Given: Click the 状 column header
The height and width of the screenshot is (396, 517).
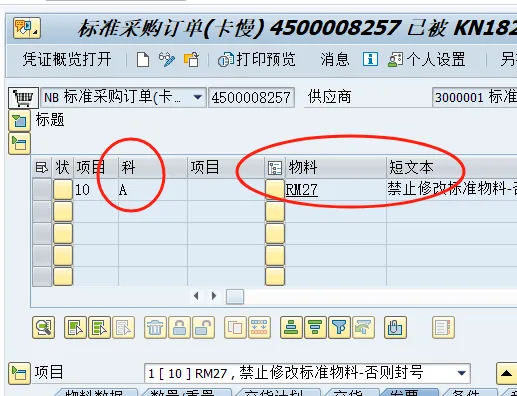Looking at the screenshot, I should pos(63,167).
